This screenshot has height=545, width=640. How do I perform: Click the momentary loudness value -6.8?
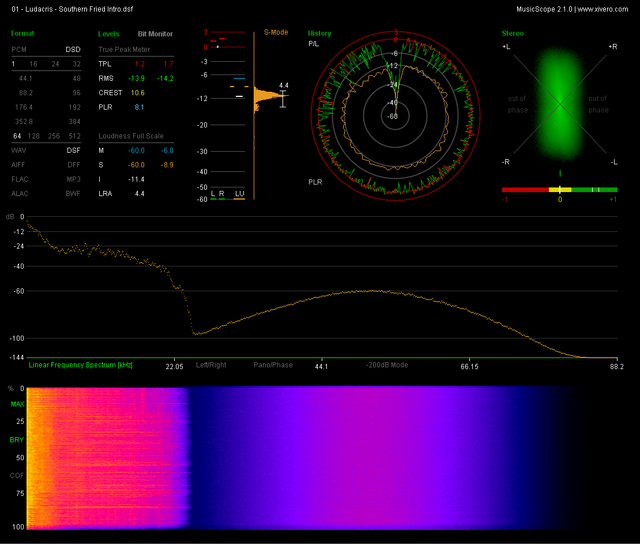point(167,150)
